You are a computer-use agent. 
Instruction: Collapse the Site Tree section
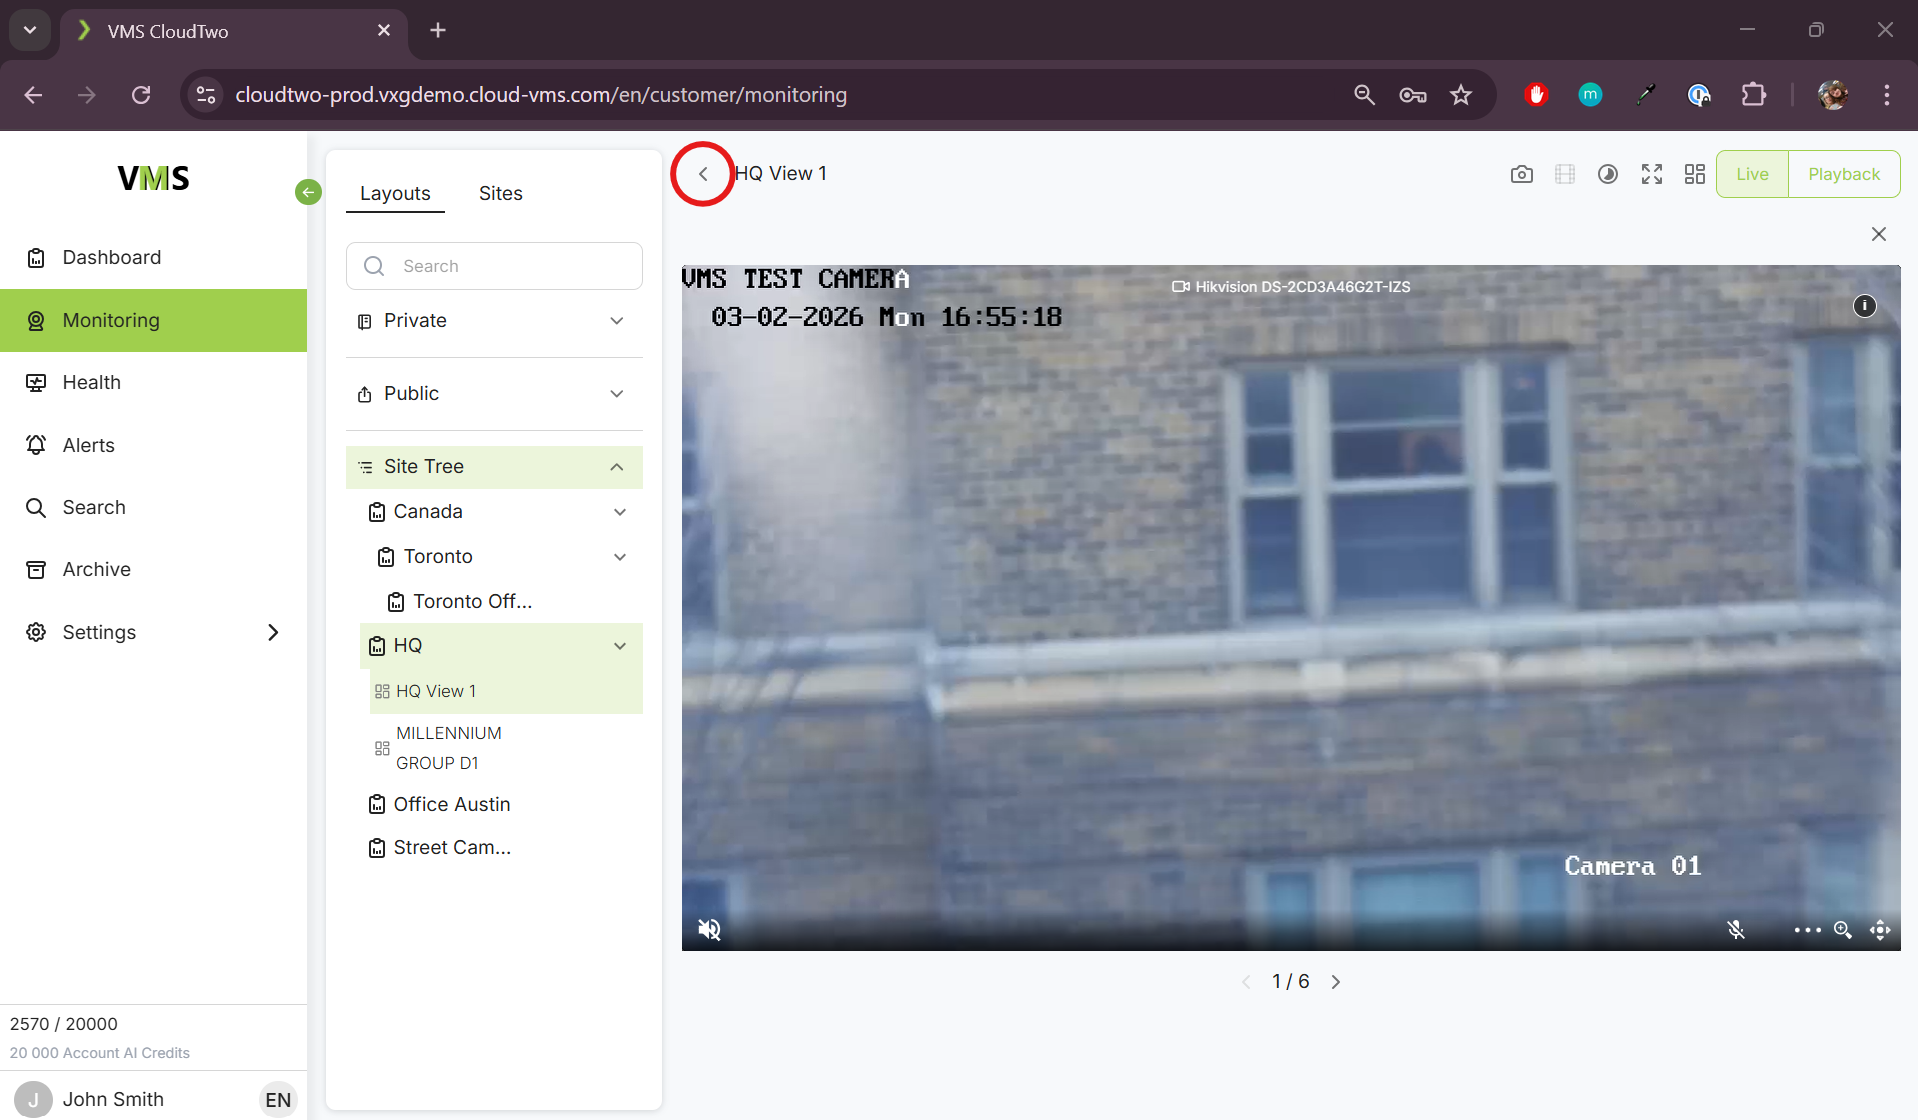coord(616,467)
